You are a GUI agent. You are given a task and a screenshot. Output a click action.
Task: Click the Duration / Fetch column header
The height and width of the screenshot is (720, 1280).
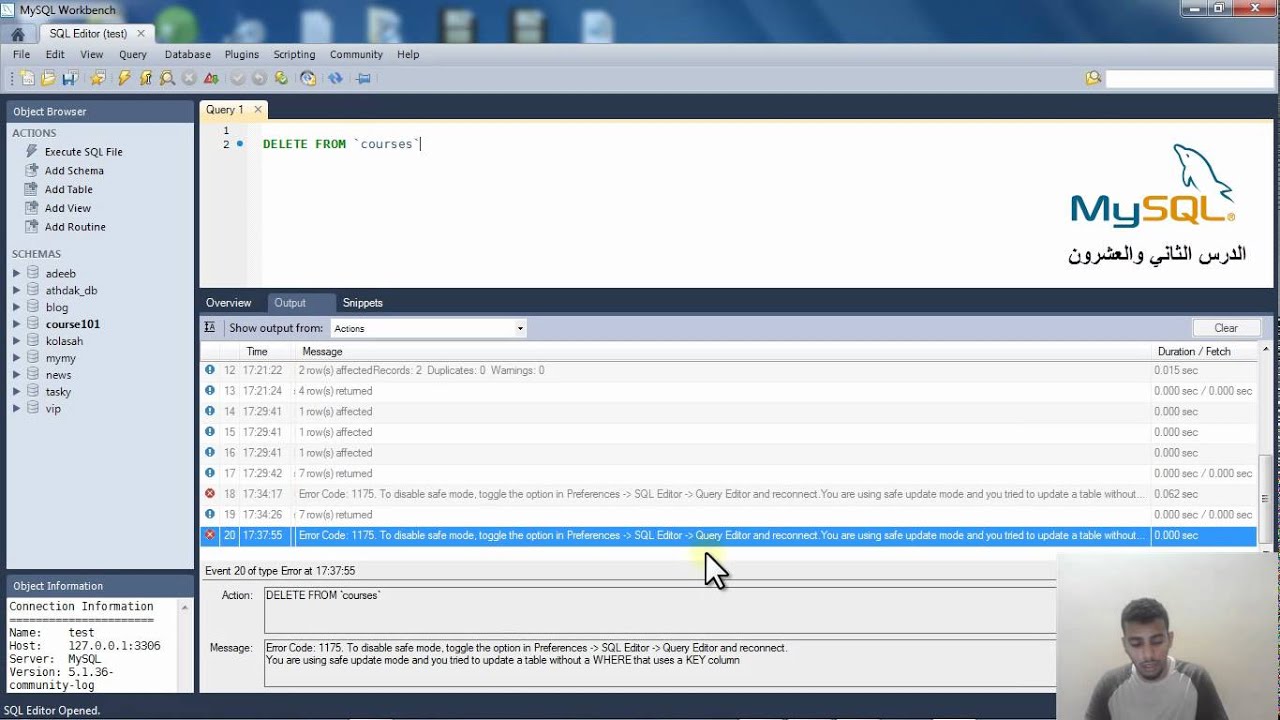coord(1194,351)
